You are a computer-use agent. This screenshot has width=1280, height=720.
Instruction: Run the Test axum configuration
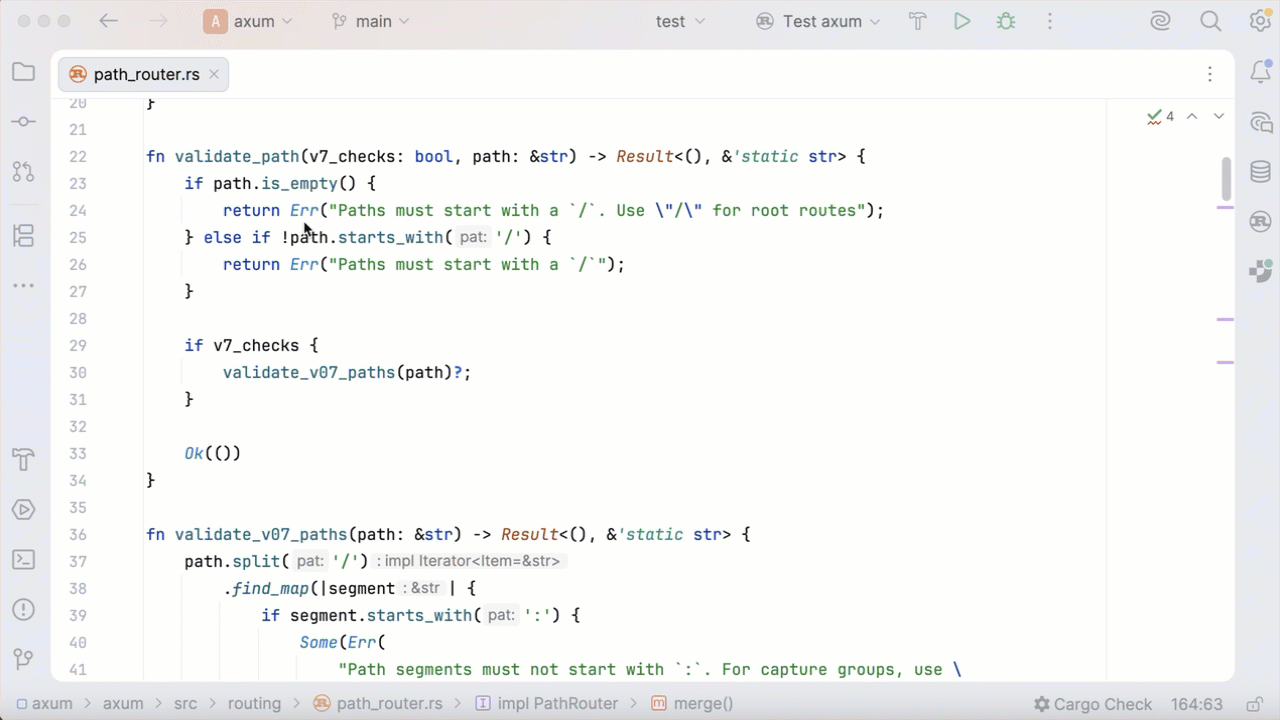tap(962, 22)
